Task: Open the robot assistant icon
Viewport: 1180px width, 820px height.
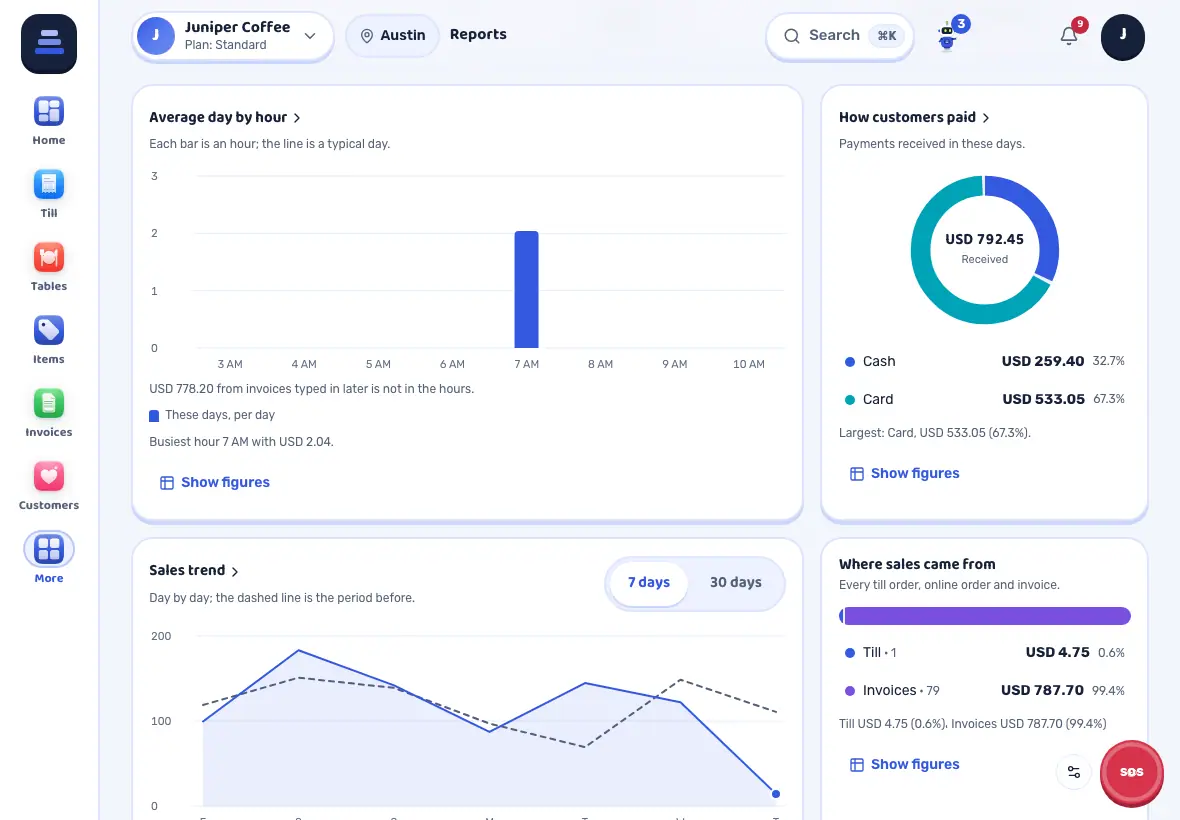Action: 947,36
